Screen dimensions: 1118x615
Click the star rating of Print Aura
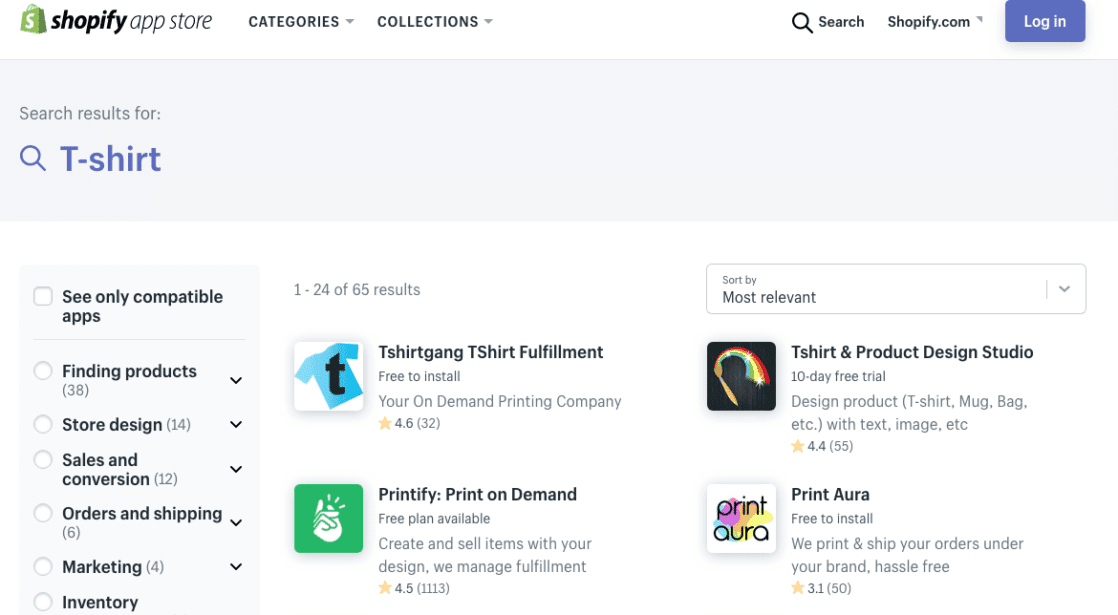point(821,589)
